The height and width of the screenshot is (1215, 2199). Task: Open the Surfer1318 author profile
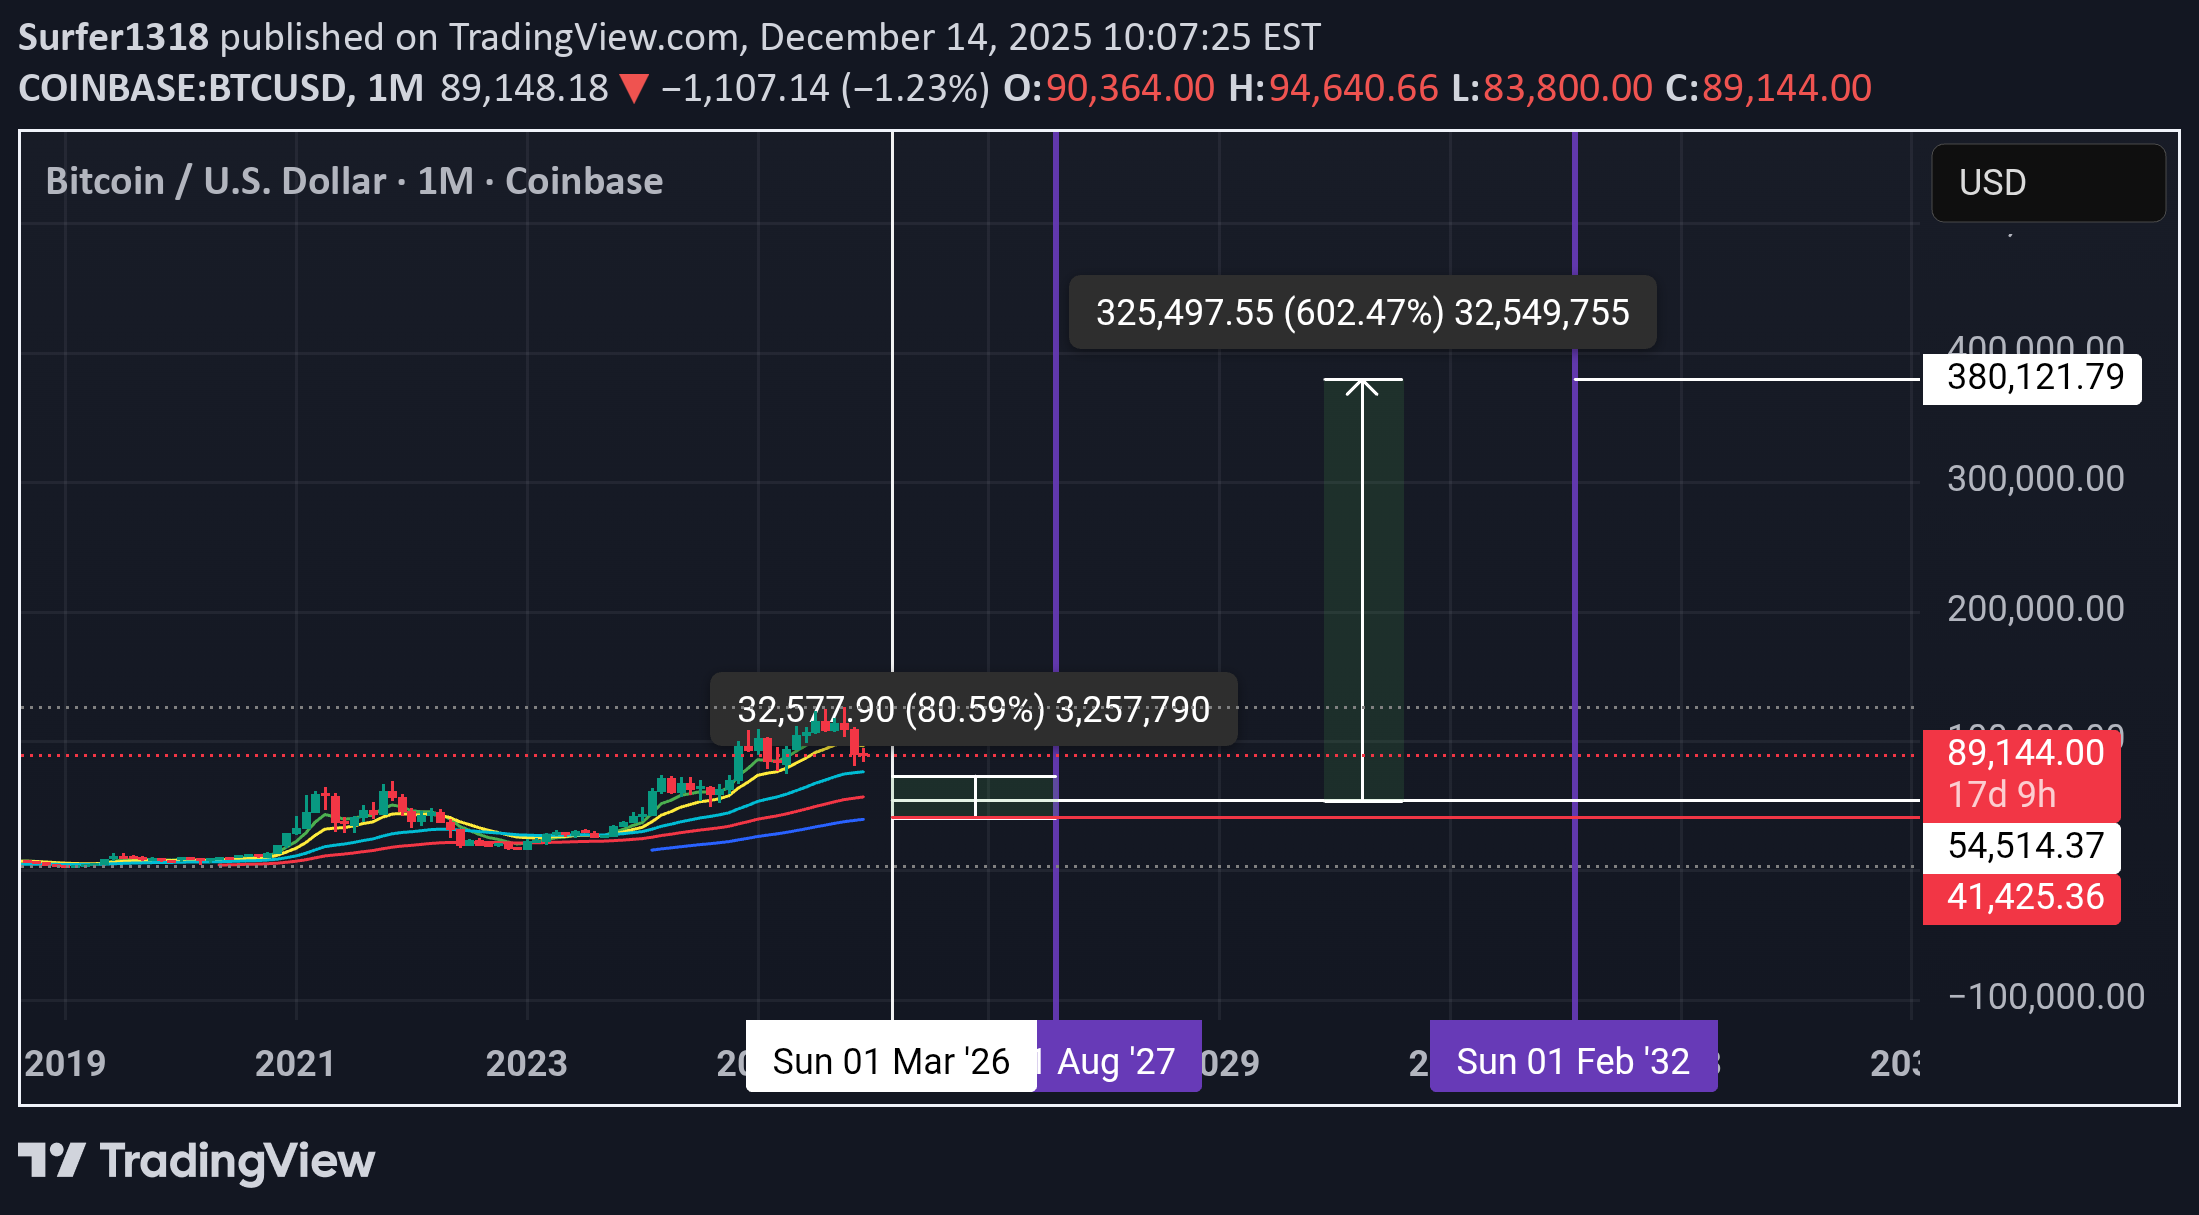tap(113, 36)
